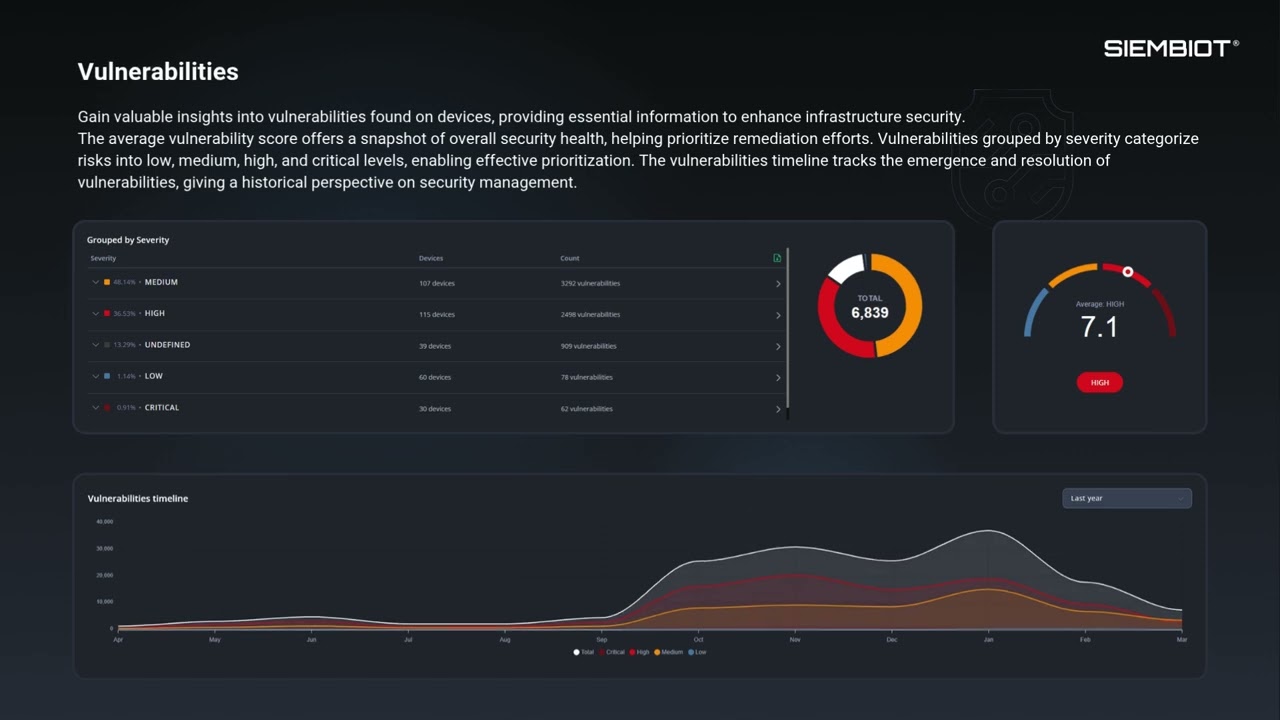Click the 107 devices cell
1280x720 pixels.
click(437, 283)
